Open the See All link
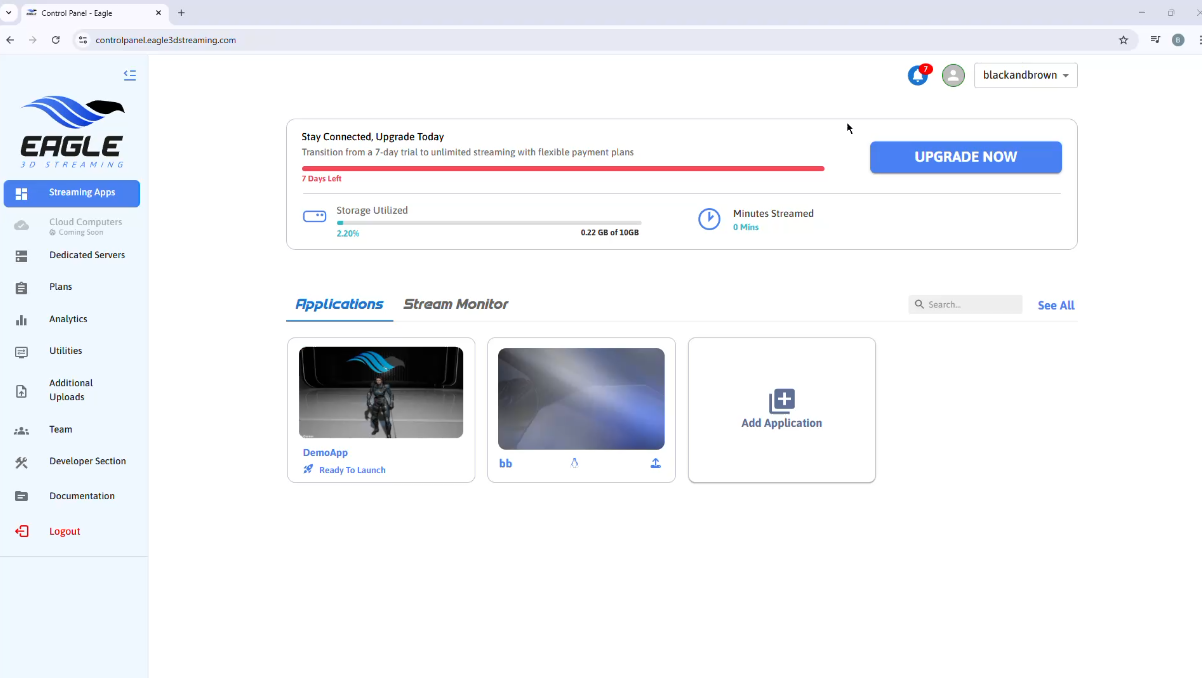The image size is (1202, 678). point(1055,306)
